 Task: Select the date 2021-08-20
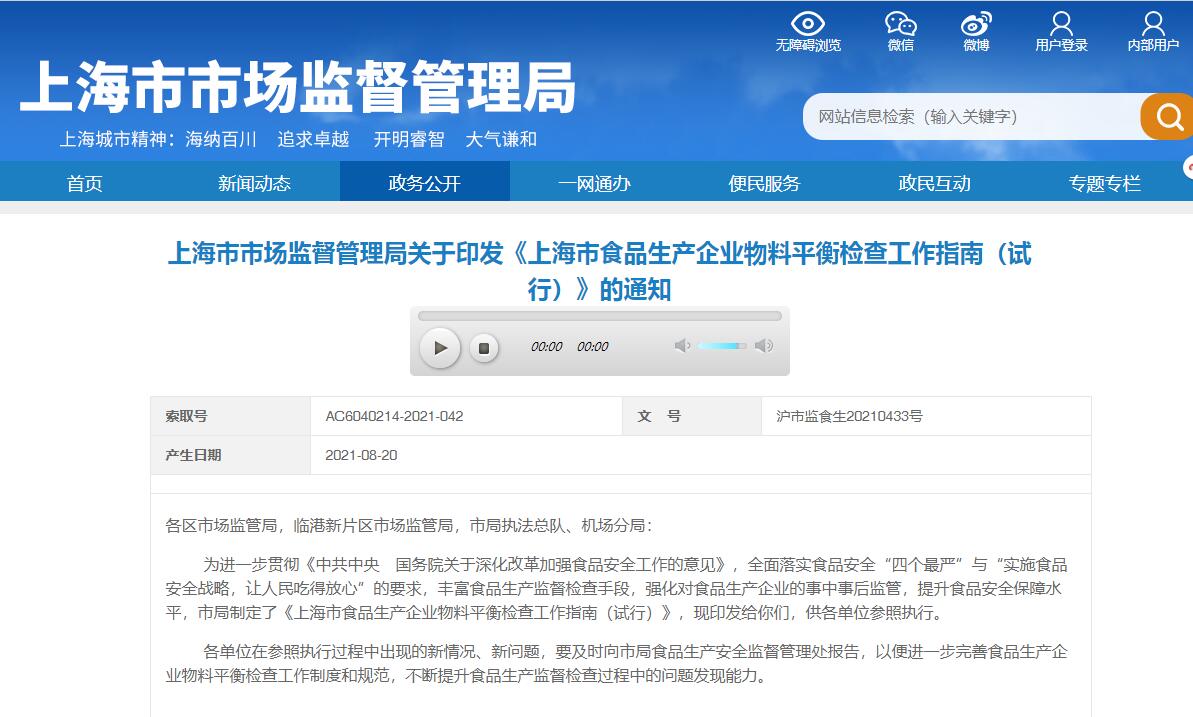361,455
